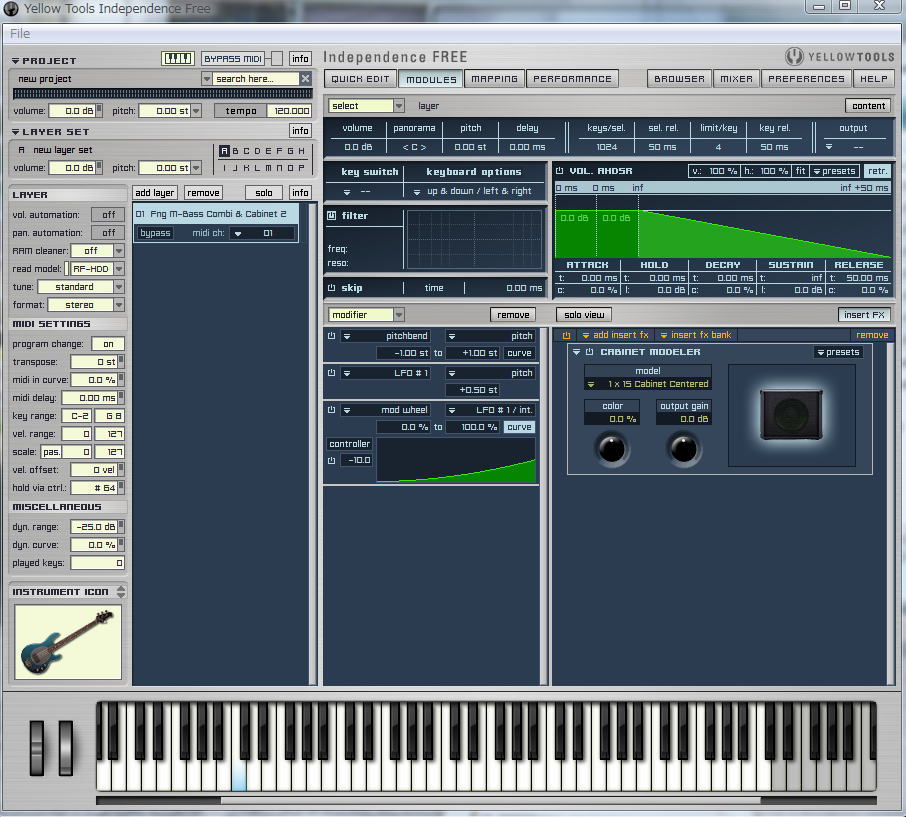Open the Preferences tab
Screen dimensions: 906x817
[x=806, y=79]
